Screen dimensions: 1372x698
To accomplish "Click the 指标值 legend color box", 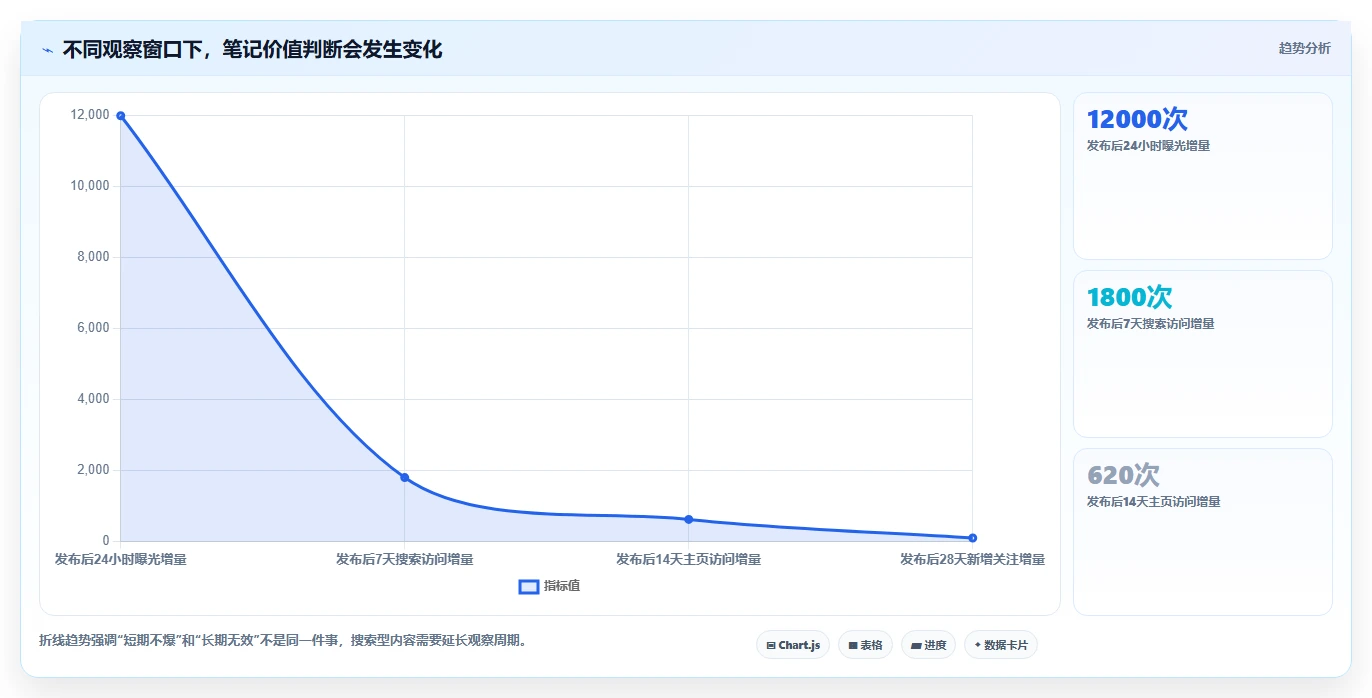I will pos(529,586).
